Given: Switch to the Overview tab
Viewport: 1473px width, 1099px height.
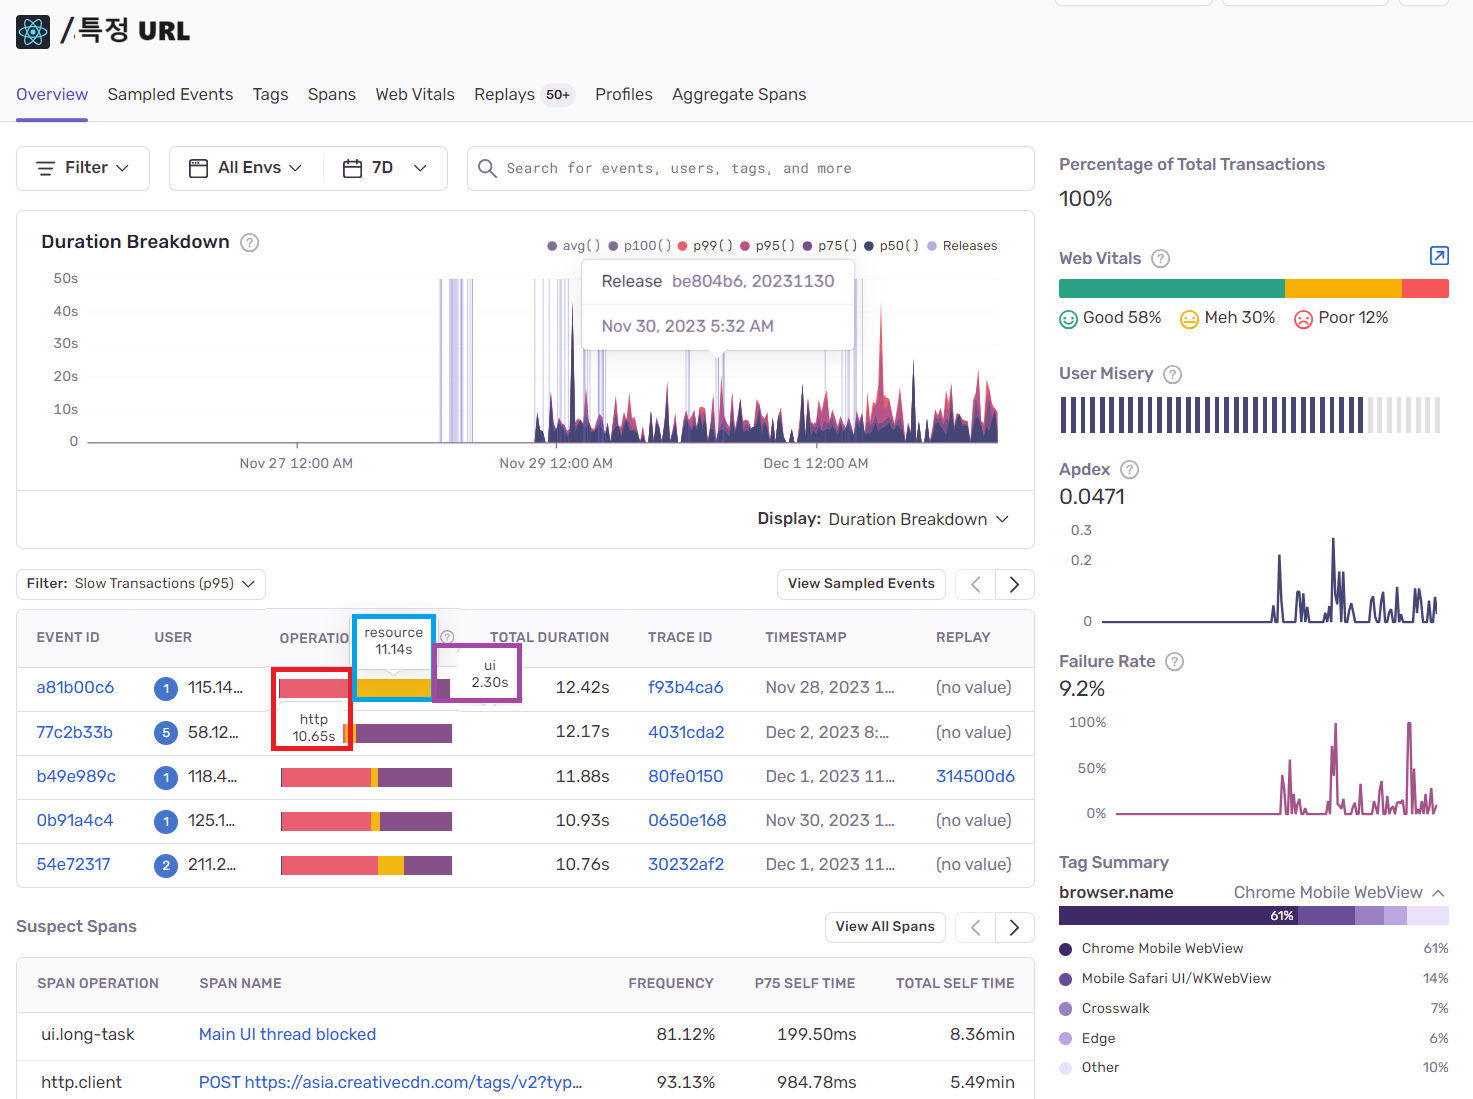Looking at the screenshot, I should coord(52,95).
